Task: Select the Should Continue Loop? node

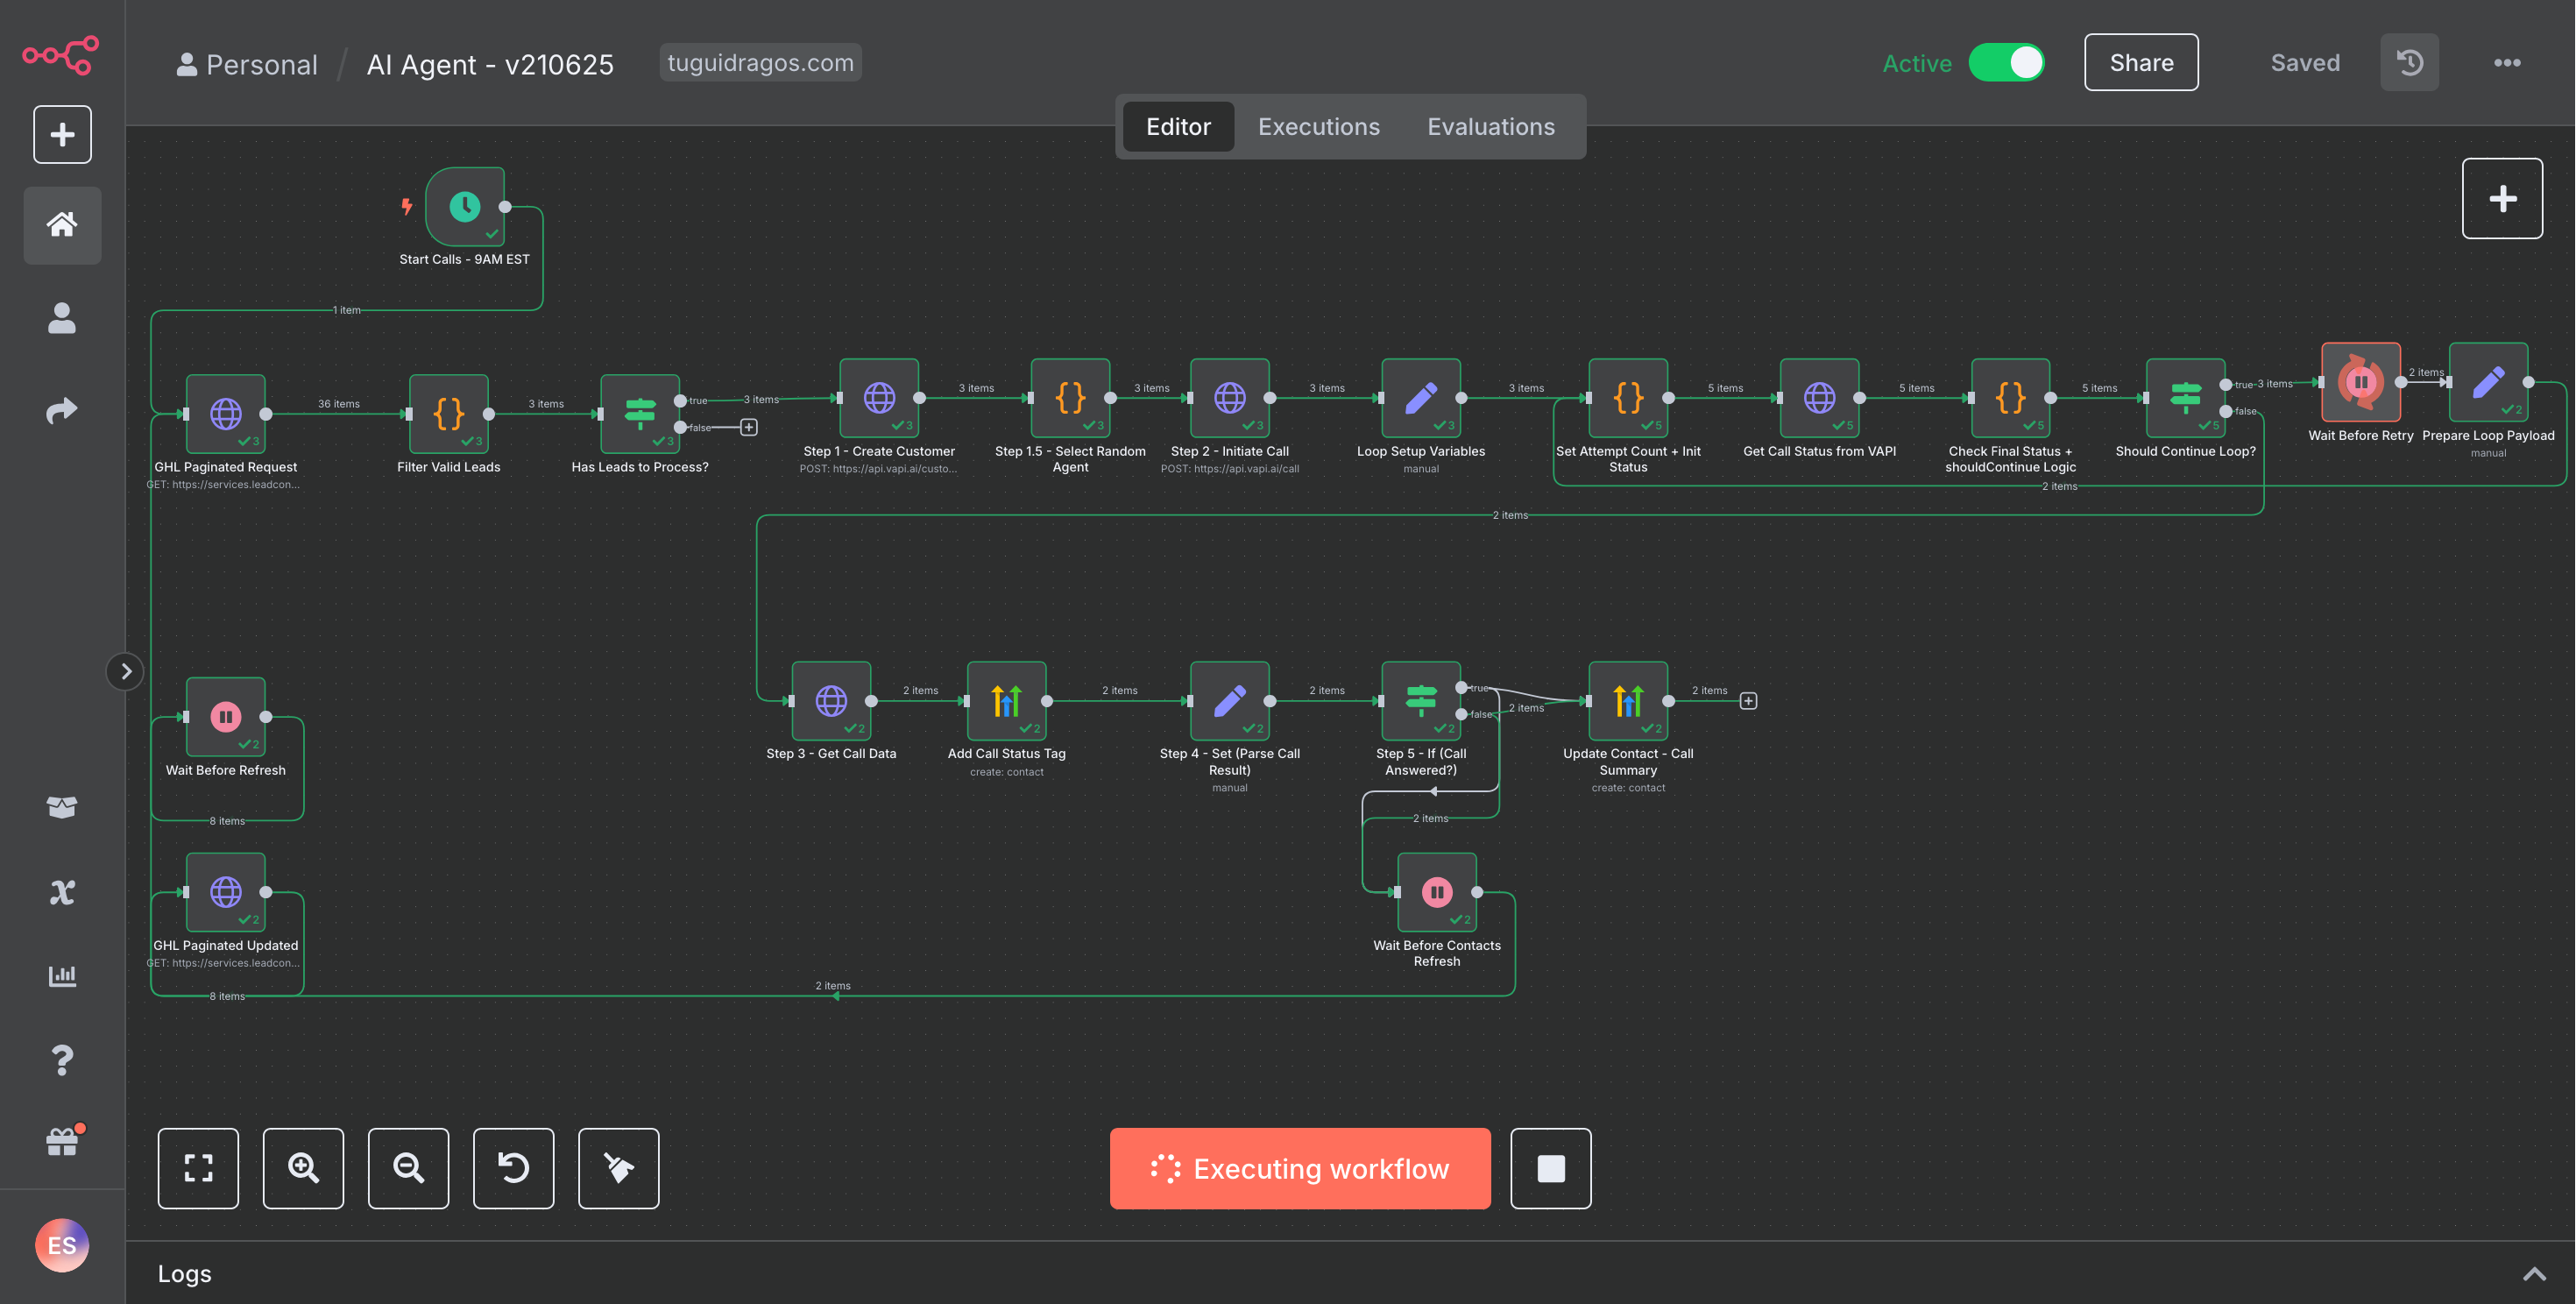Action: coord(2185,397)
